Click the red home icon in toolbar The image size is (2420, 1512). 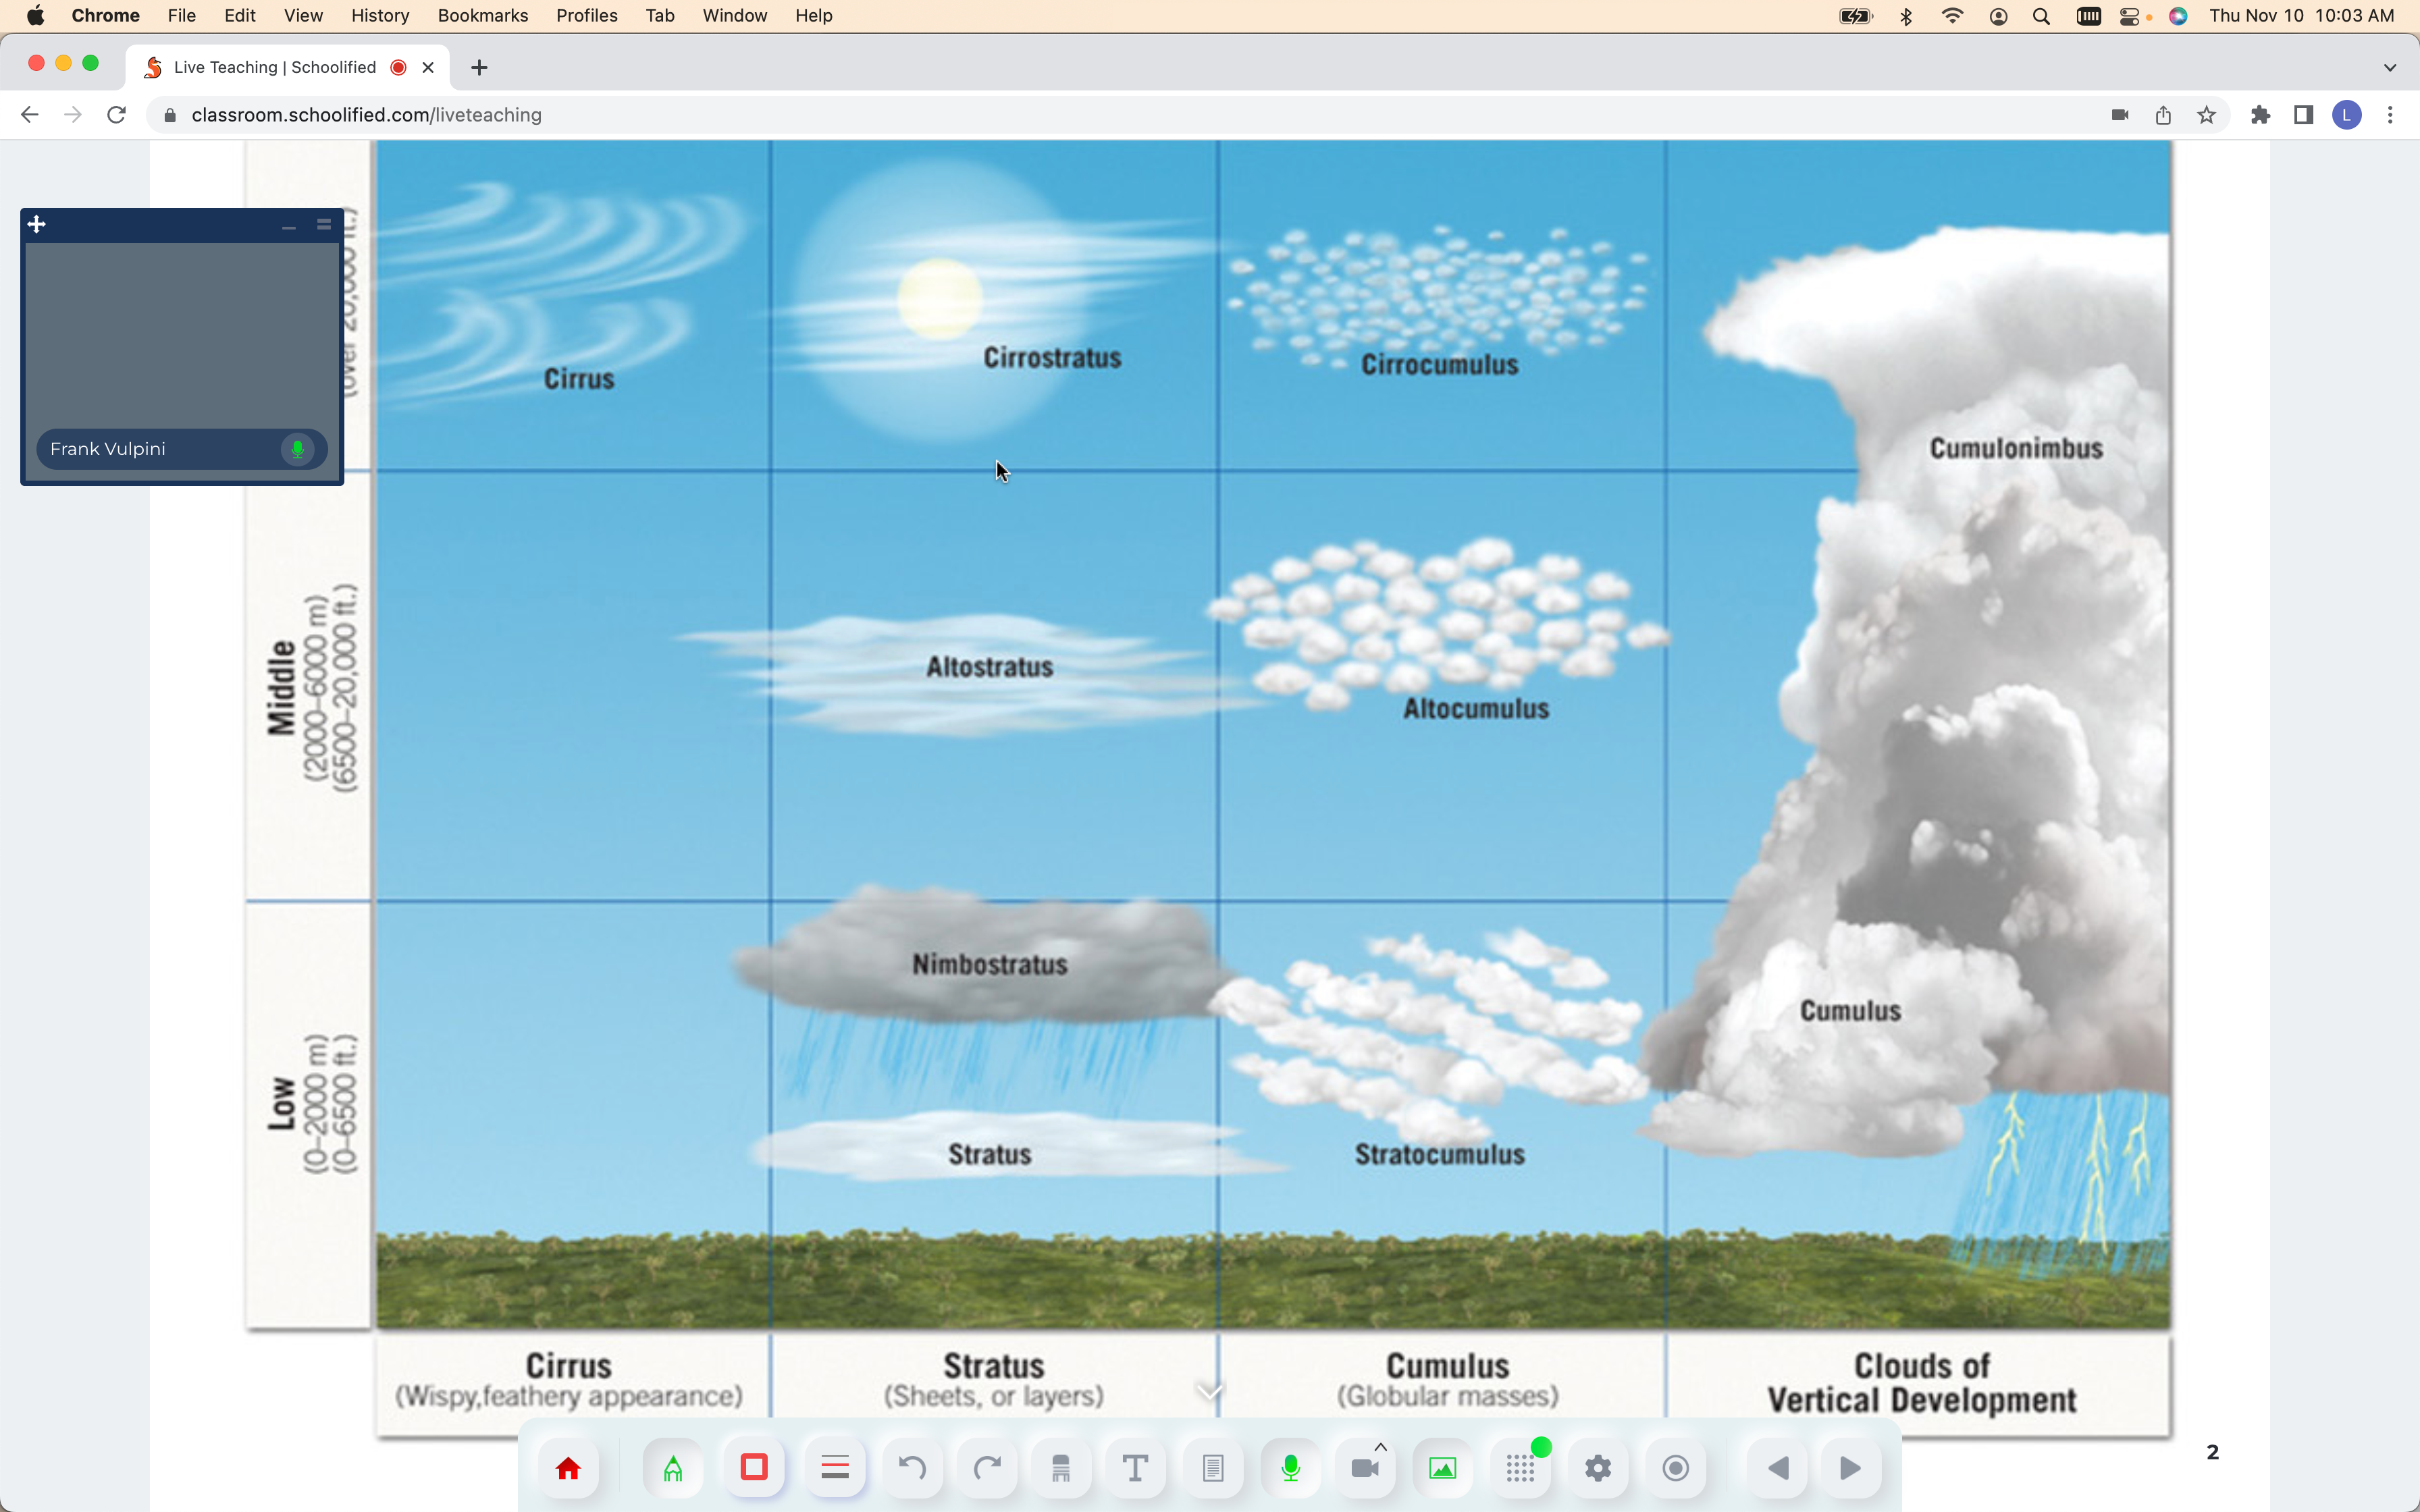568,1468
